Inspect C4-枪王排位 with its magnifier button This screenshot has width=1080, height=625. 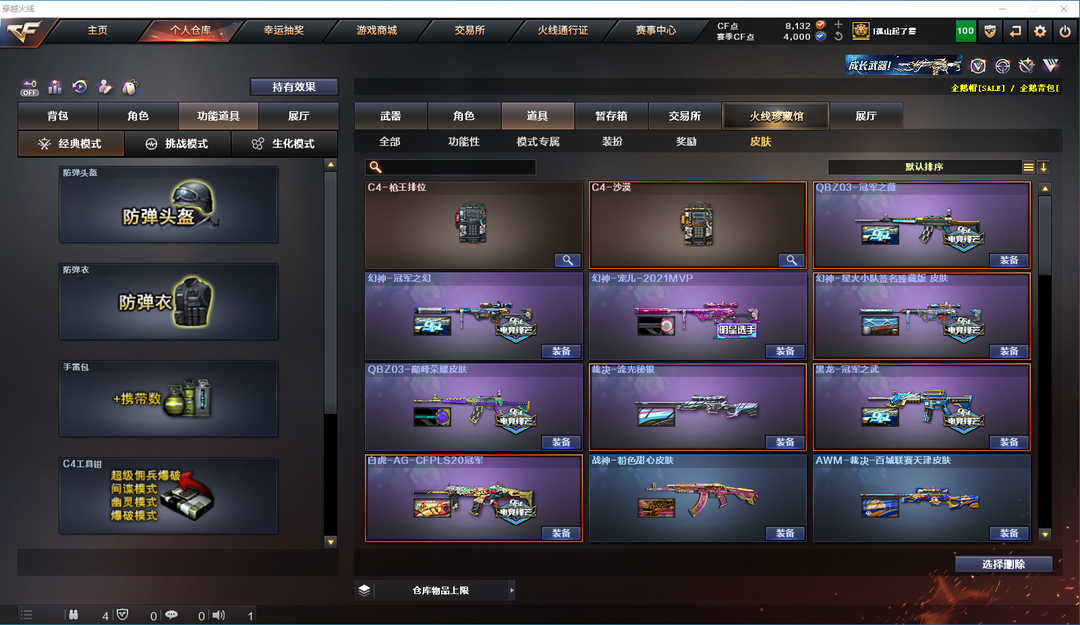tap(567, 260)
